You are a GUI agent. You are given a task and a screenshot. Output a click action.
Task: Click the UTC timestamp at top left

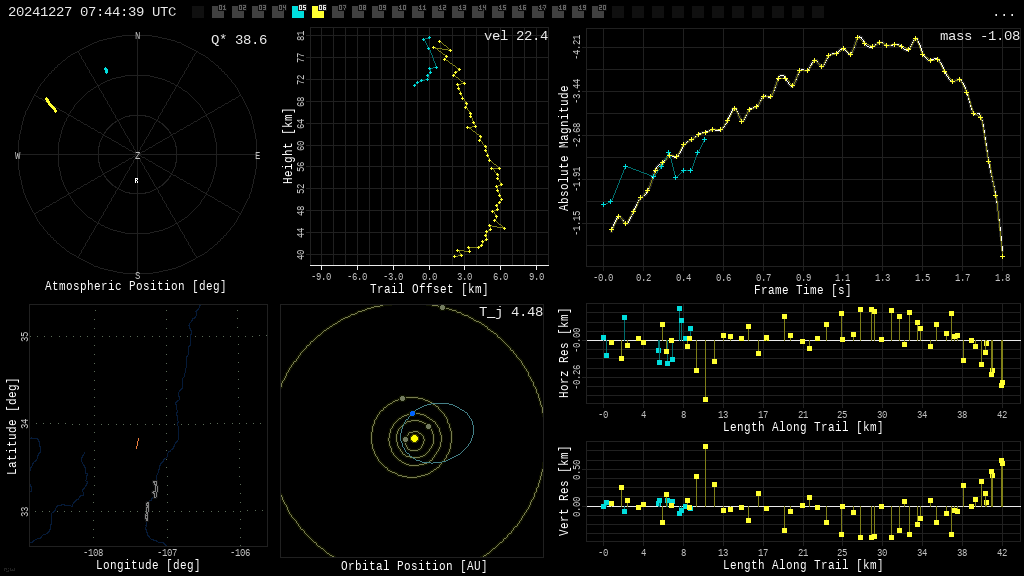[92, 12]
